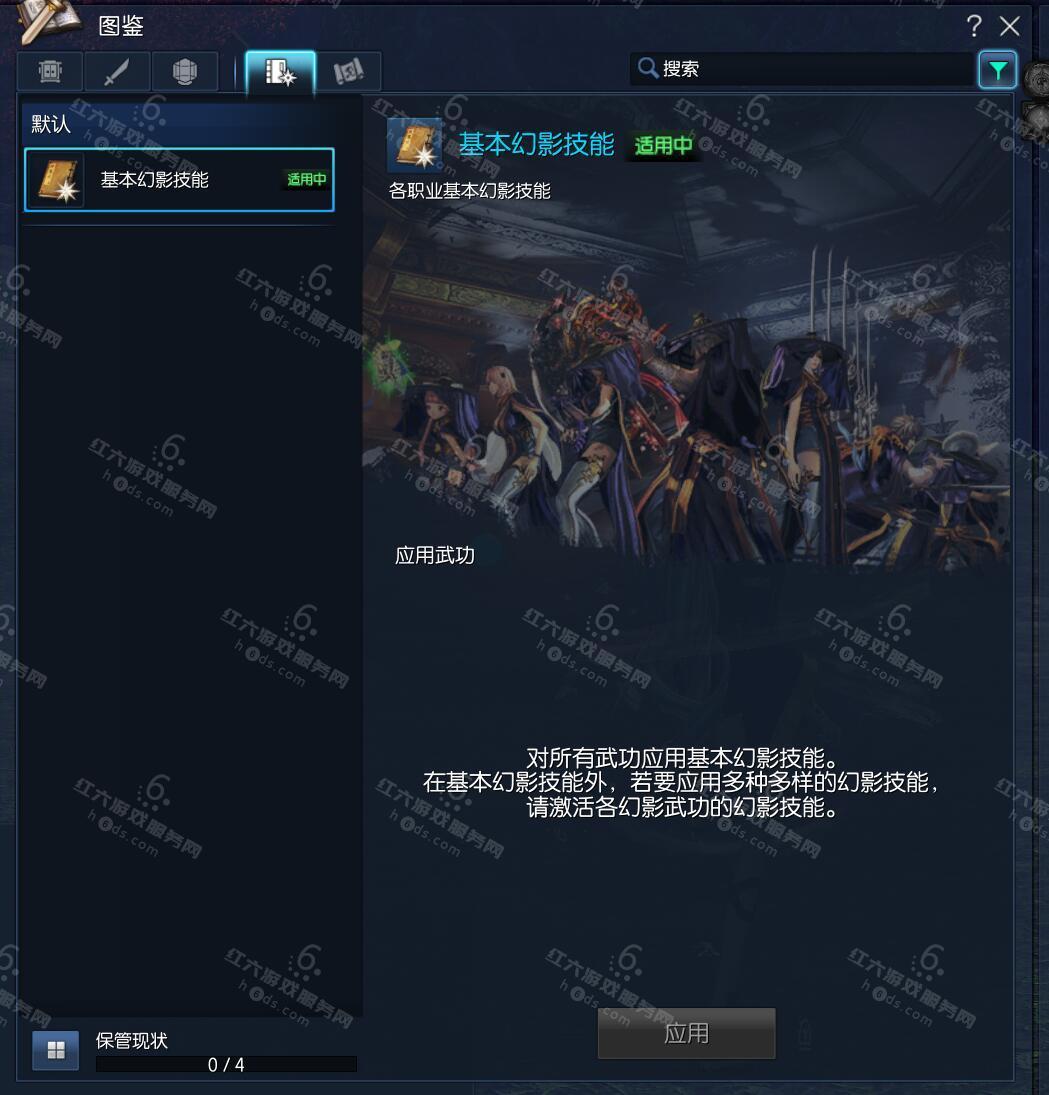
Task: Click the book icon in list entry
Action: (57, 180)
